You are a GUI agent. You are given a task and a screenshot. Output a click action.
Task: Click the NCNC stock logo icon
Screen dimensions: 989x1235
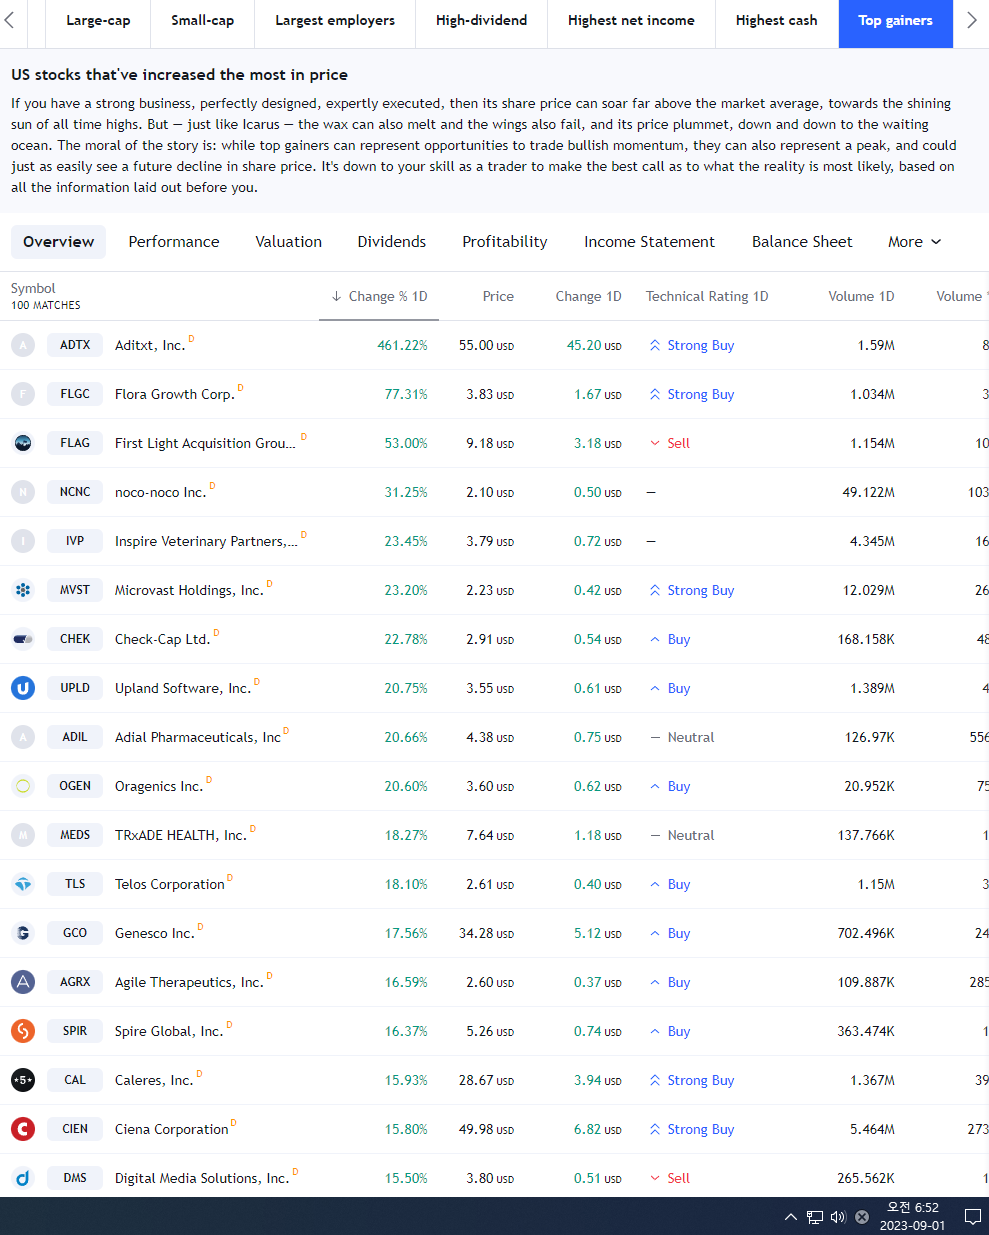click(23, 492)
